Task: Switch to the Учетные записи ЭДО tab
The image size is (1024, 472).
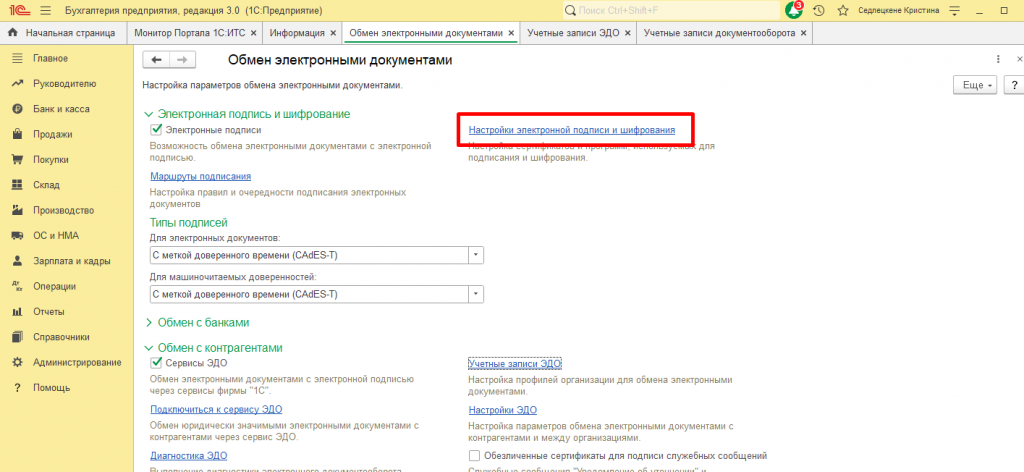Action: pos(573,33)
